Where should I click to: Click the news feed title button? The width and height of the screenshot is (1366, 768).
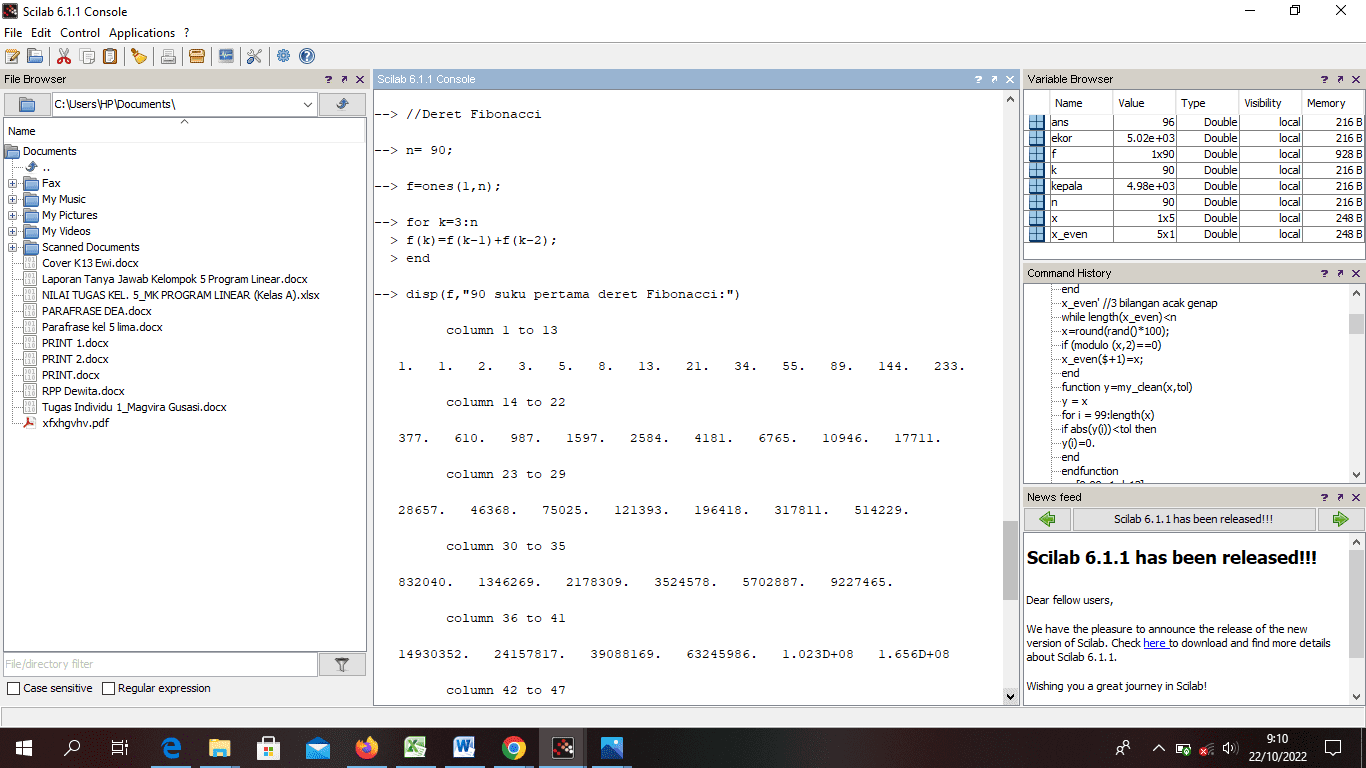(x=1194, y=519)
